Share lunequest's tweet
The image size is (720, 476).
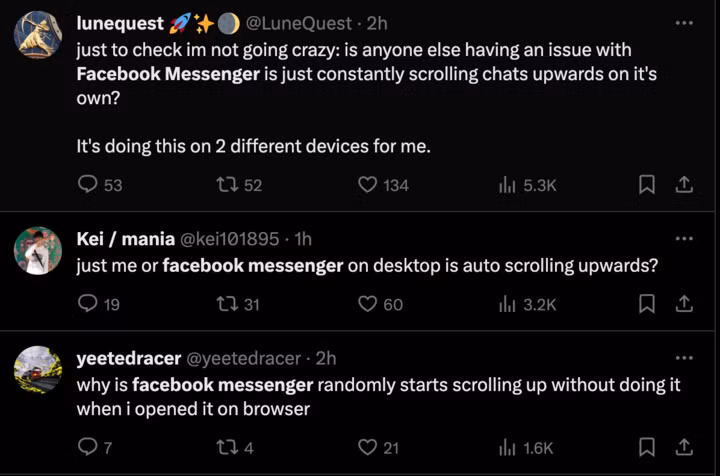pos(685,184)
